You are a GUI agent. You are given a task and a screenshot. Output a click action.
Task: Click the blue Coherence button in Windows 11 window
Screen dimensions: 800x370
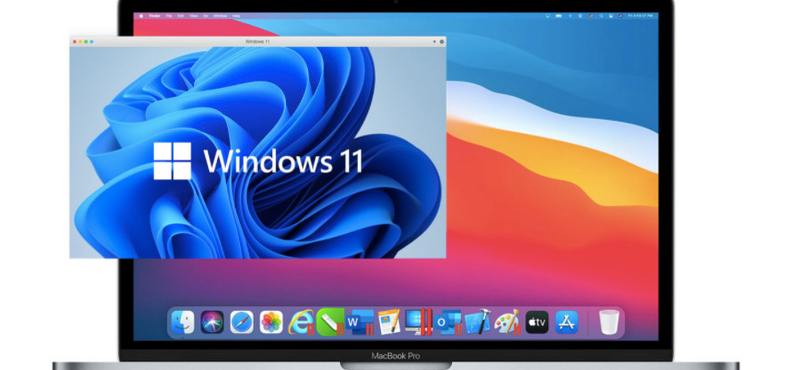point(91,41)
